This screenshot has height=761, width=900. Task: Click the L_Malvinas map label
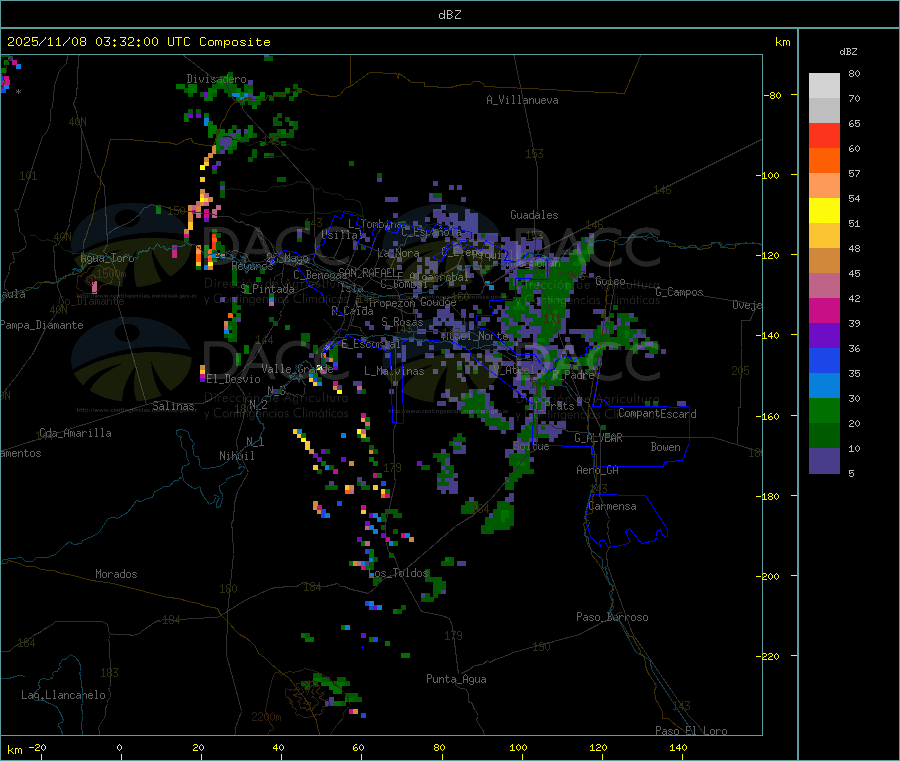[x=394, y=371]
